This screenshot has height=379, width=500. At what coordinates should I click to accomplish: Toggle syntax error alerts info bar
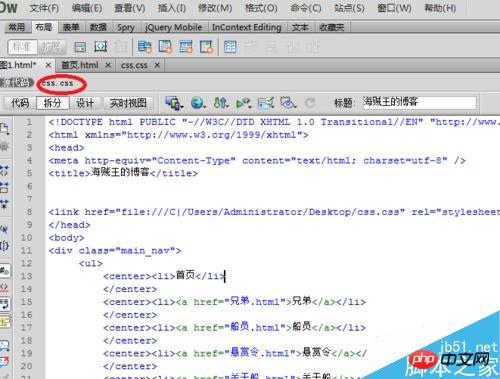(x=4, y=322)
